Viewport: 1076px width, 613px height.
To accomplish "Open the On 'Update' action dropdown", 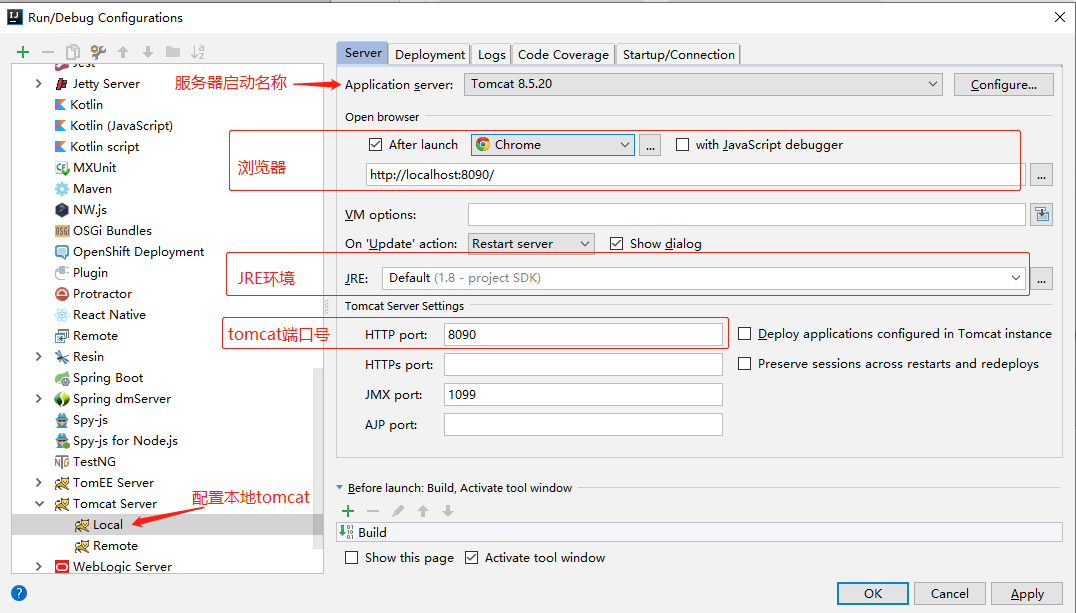I will tap(531, 244).
